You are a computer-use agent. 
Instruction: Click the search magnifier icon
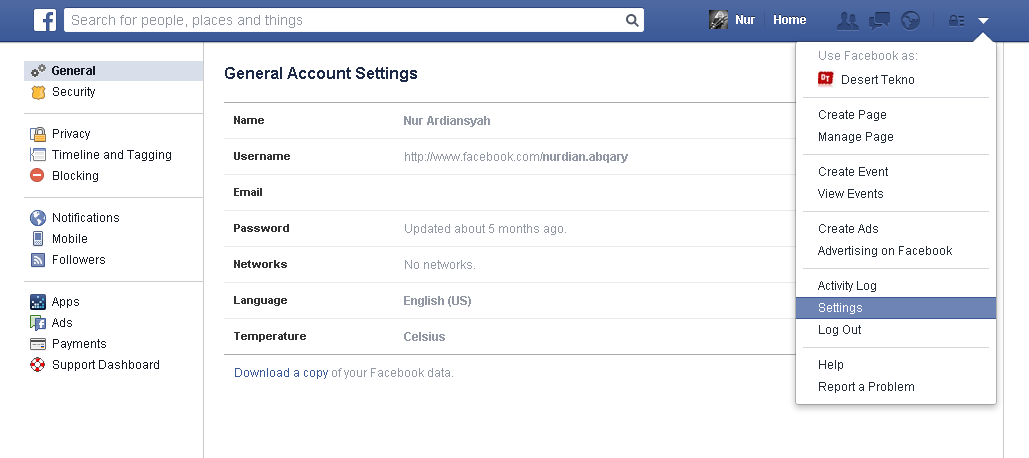coord(632,20)
